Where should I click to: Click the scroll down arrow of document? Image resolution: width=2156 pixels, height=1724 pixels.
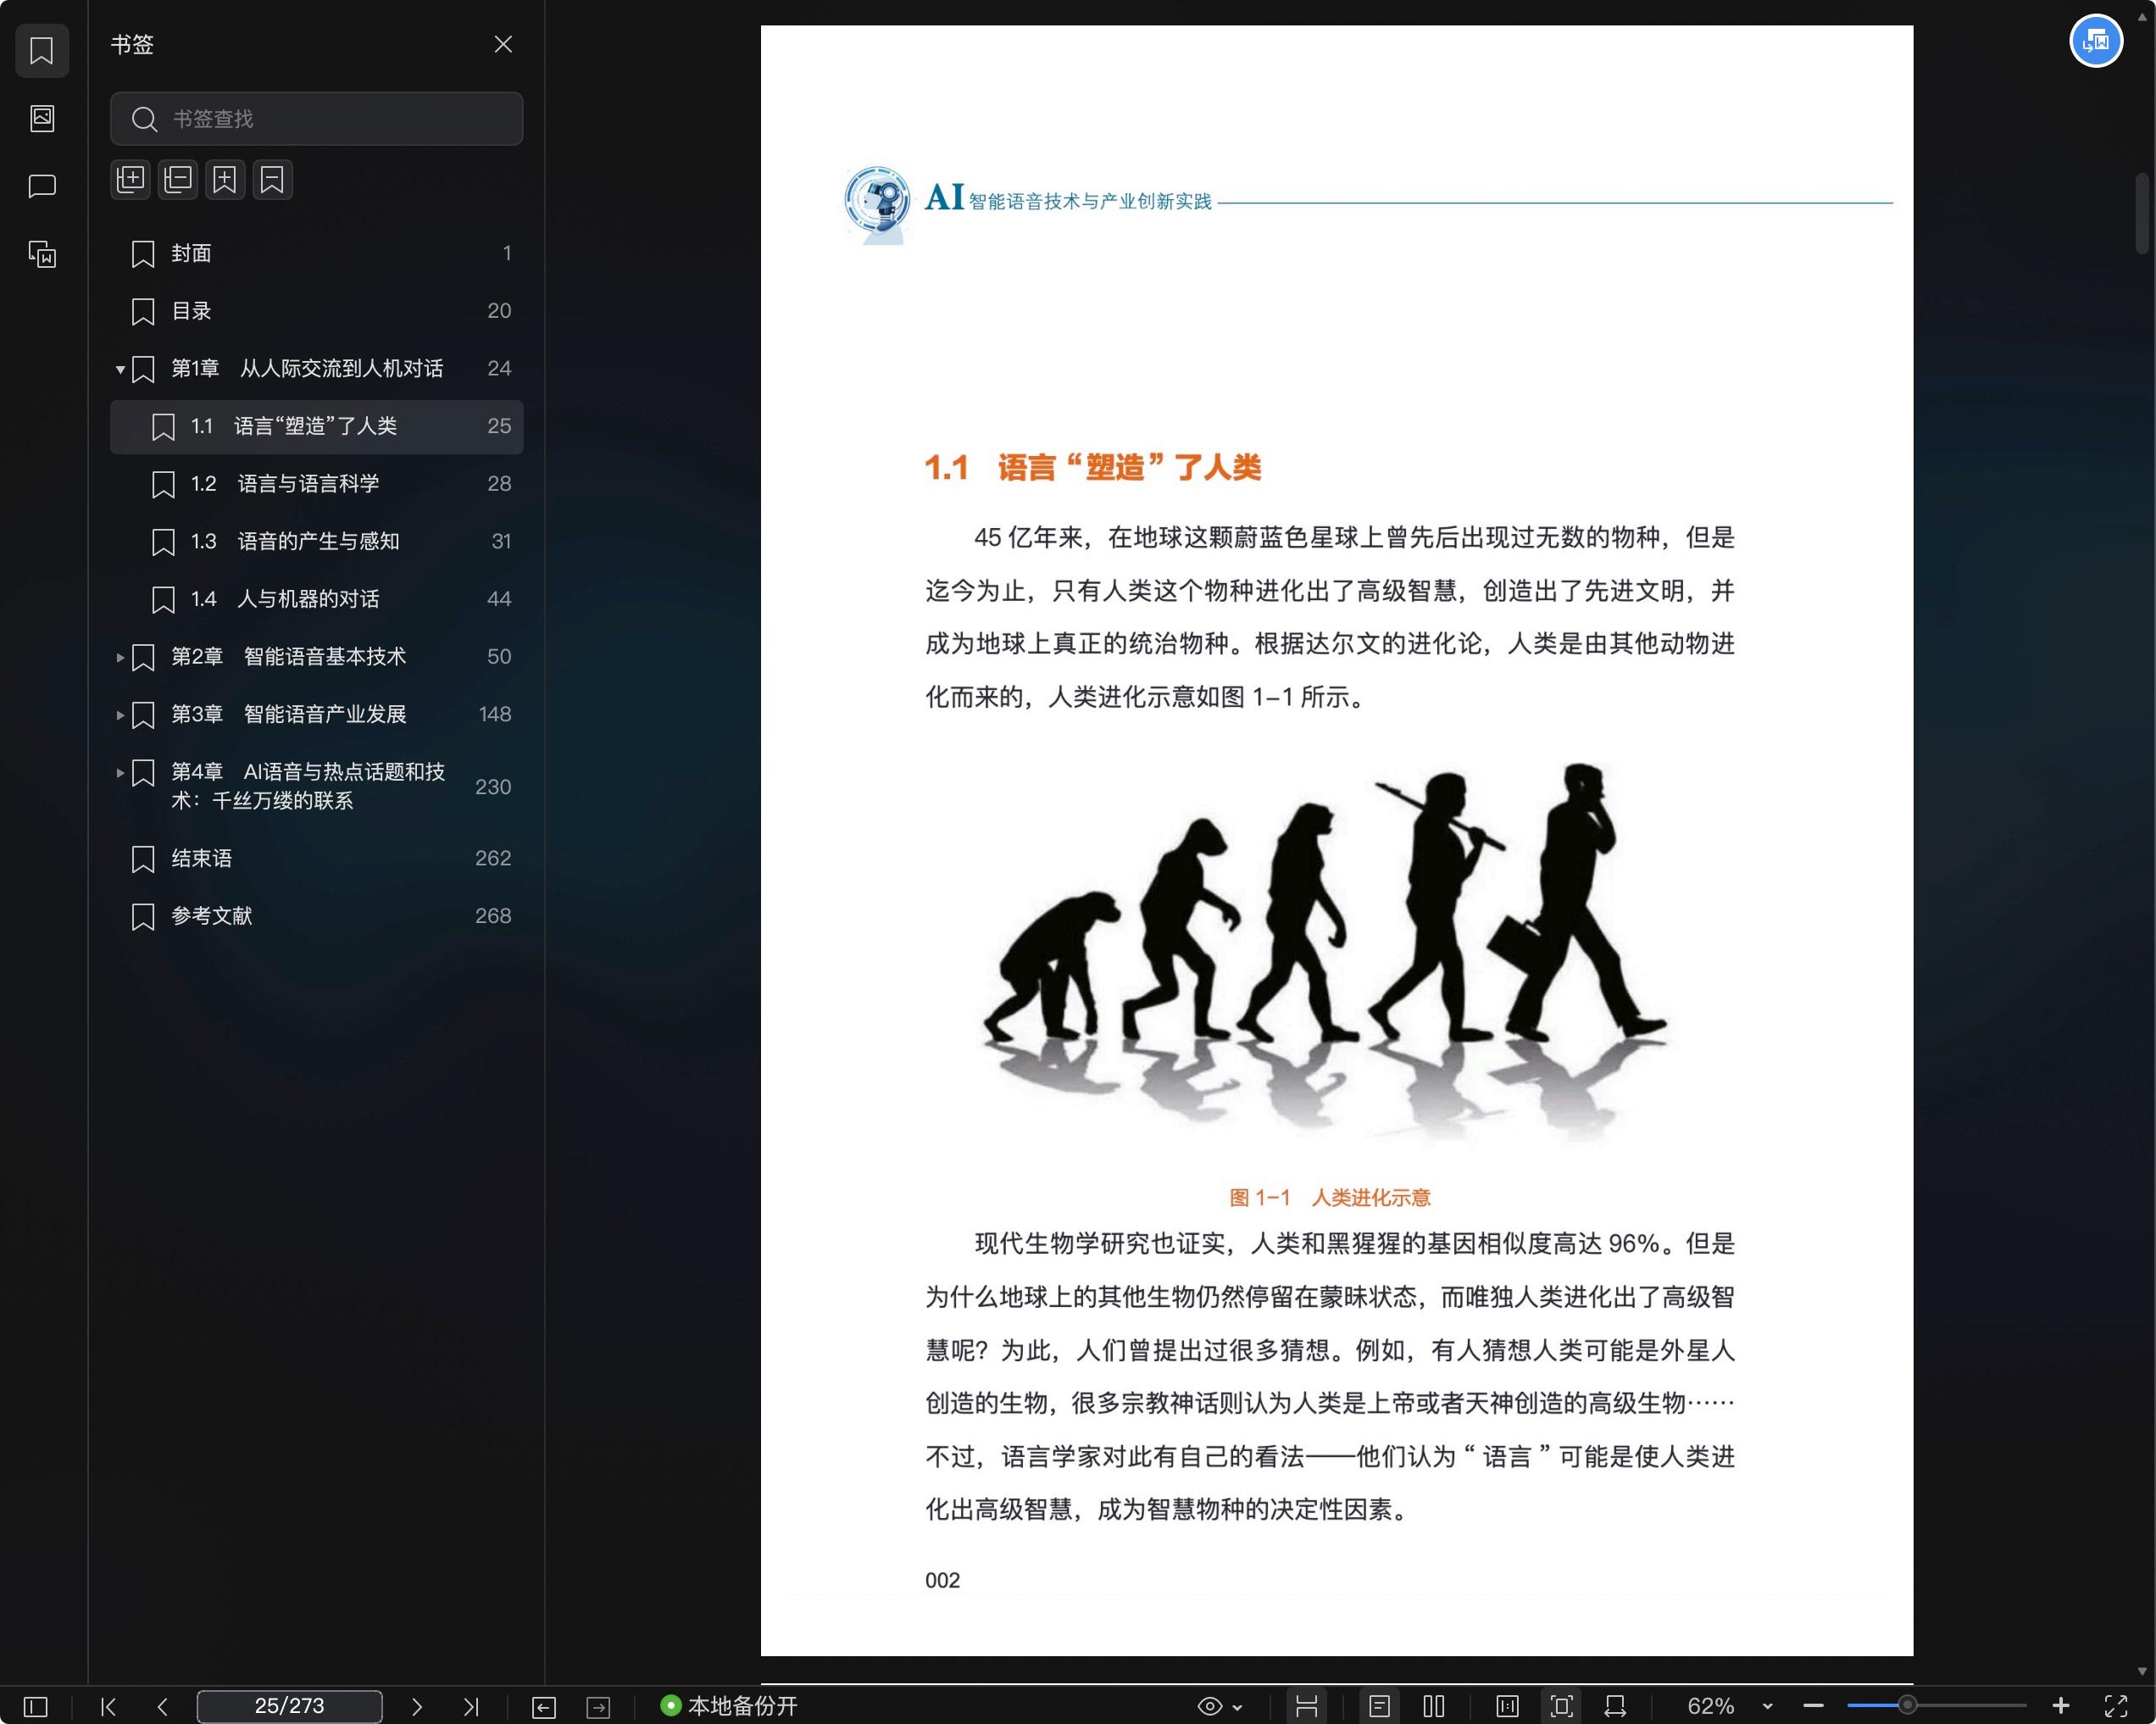2142,1671
